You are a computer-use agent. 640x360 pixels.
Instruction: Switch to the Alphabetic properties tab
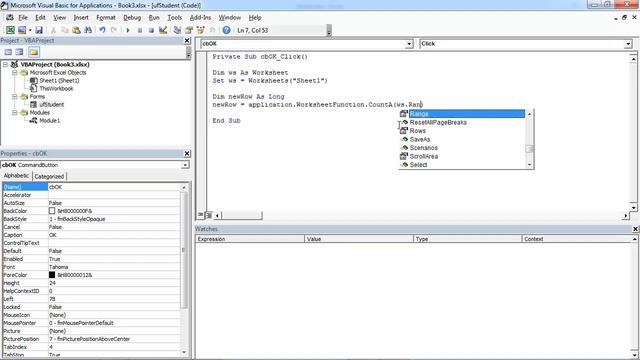[x=16, y=176]
